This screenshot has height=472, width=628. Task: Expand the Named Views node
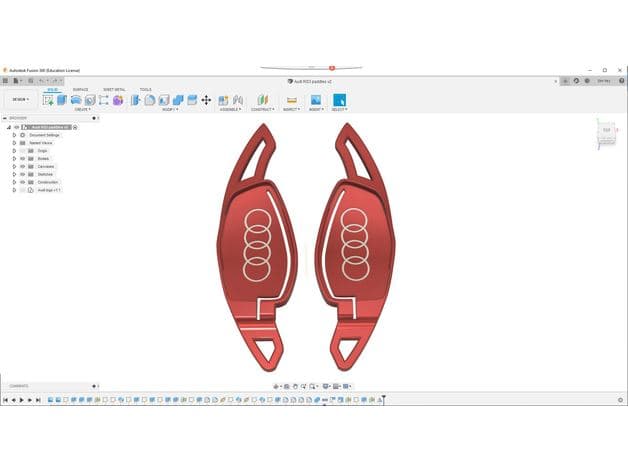[x=14, y=143]
